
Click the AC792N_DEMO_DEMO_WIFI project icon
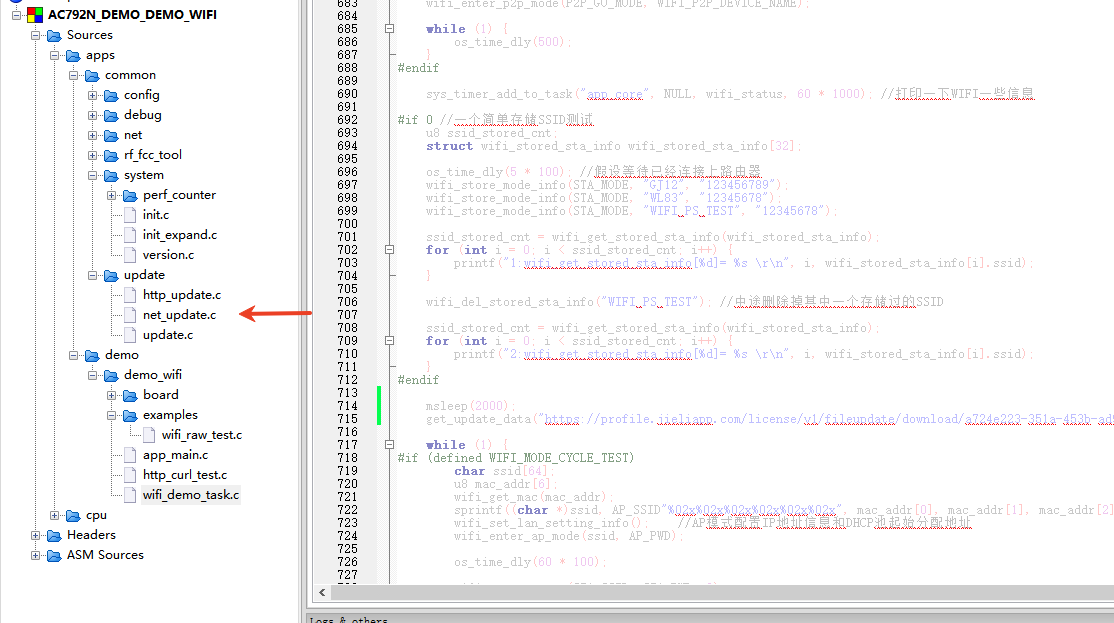(35, 14)
